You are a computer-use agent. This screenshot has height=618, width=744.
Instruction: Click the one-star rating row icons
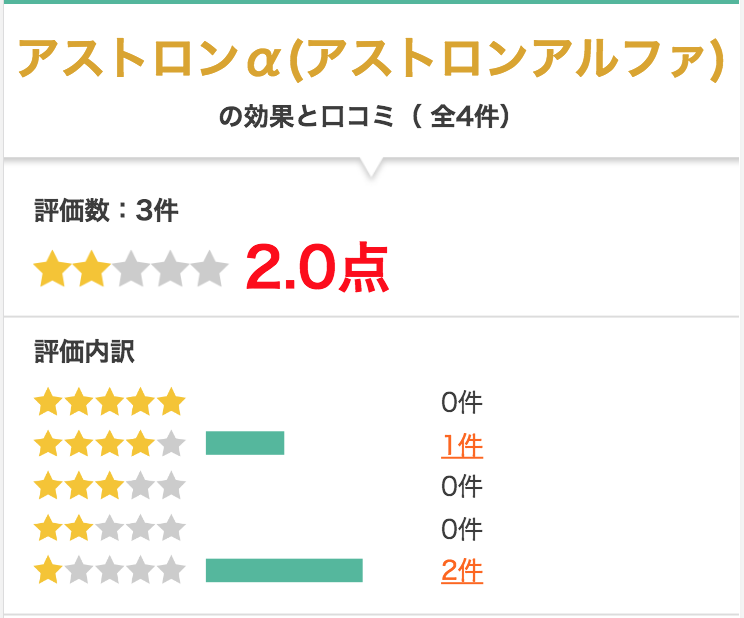coord(110,570)
